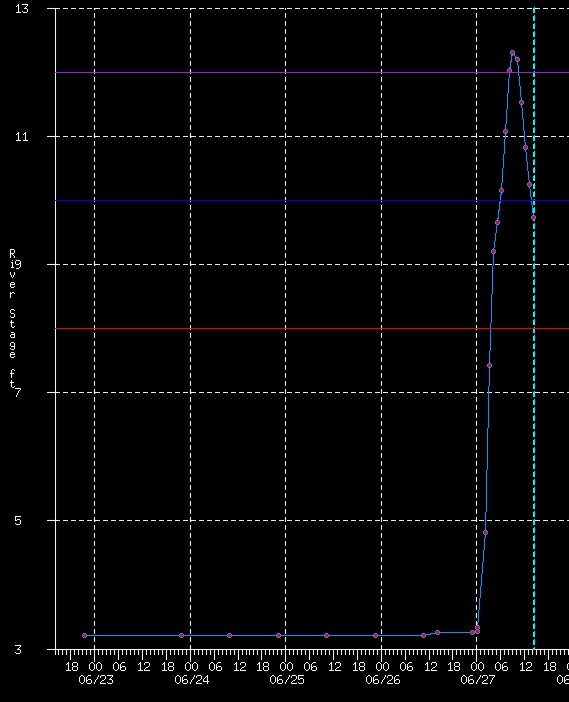Select the 06/24 date label
Screen dimensions: 569x702
pos(192,680)
